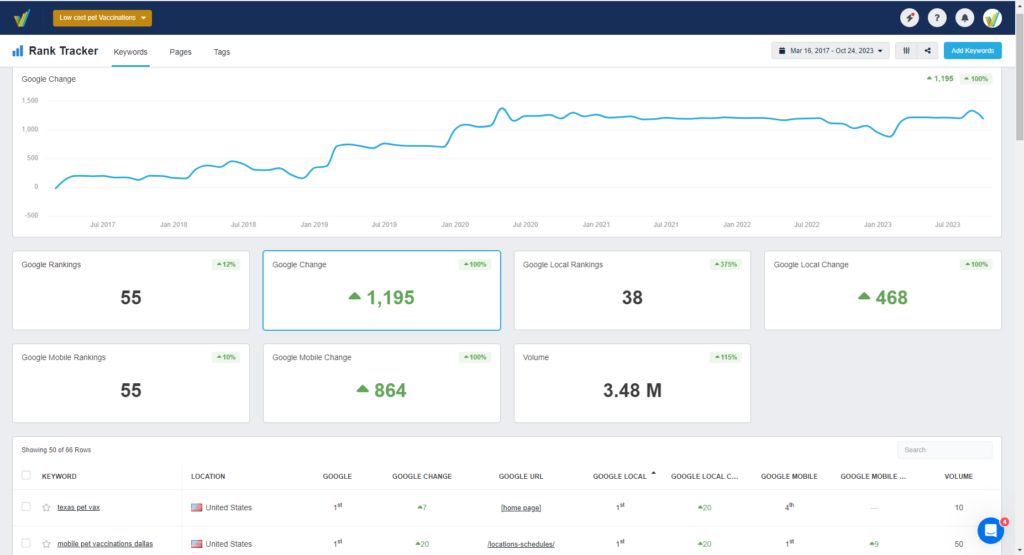Click the keyword Search input field
The height and width of the screenshot is (555, 1024).
[x=944, y=450]
